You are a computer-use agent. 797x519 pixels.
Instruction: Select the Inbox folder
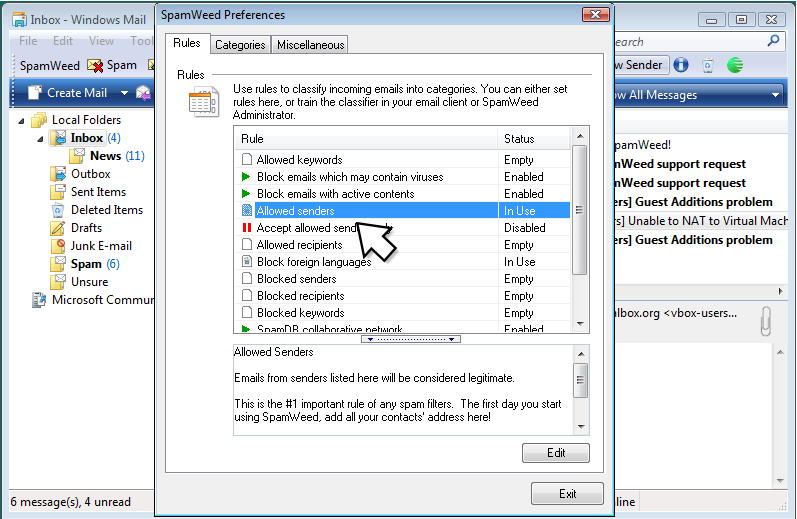(x=85, y=138)
